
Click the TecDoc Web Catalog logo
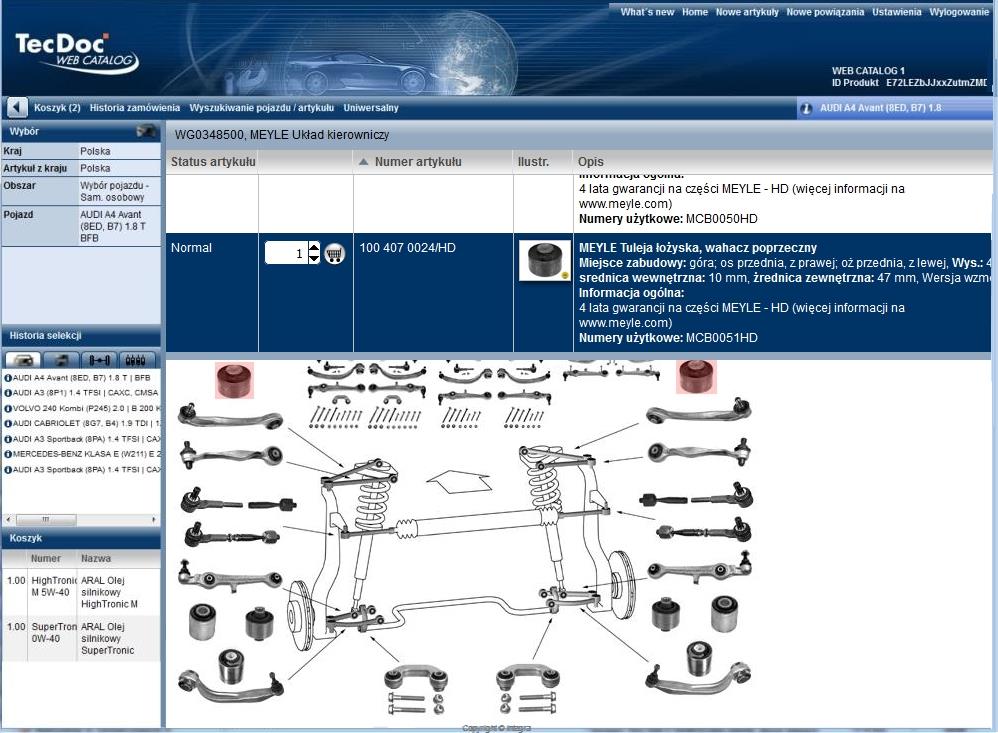tap(76, 53)
